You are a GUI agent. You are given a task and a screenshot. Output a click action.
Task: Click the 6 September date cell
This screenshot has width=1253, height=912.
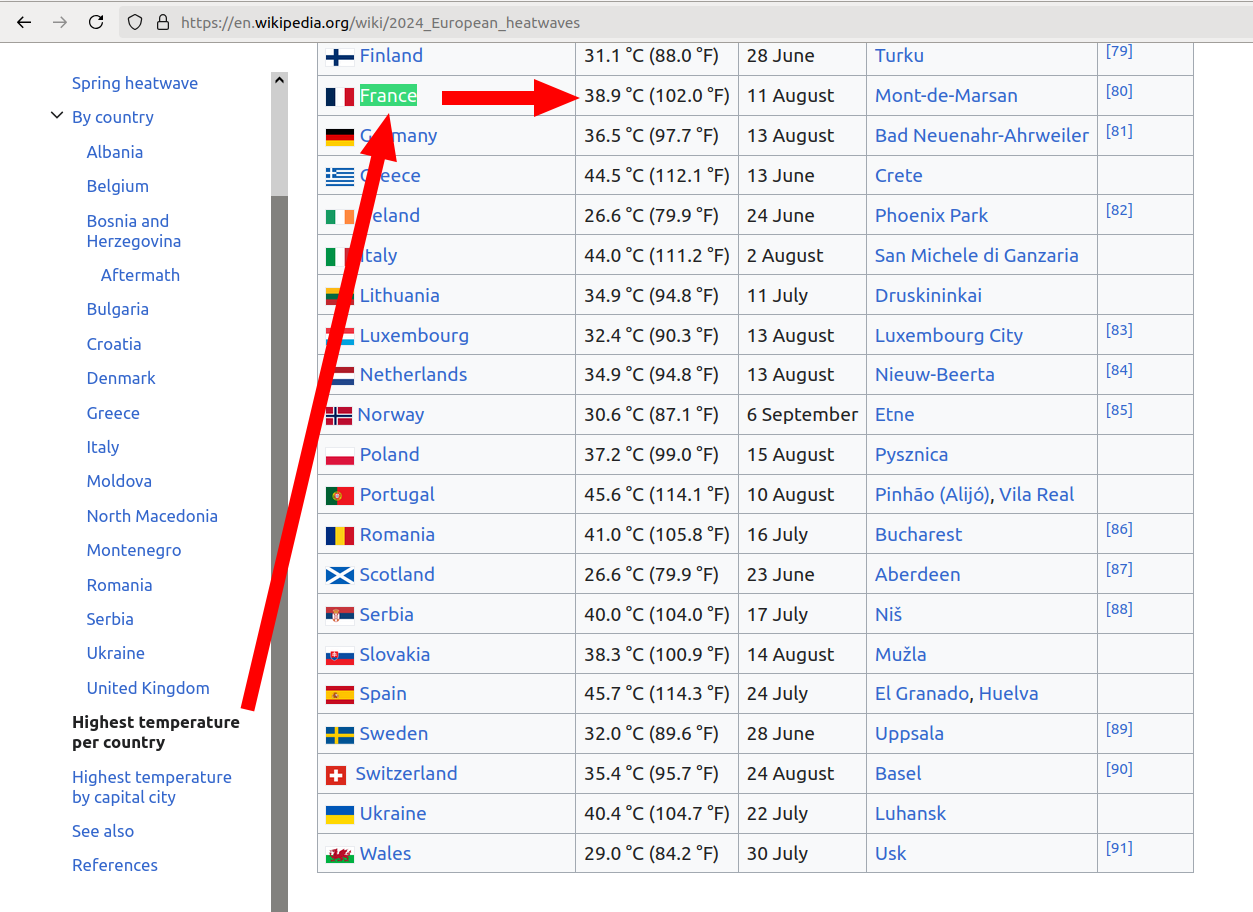click(802, 415)
